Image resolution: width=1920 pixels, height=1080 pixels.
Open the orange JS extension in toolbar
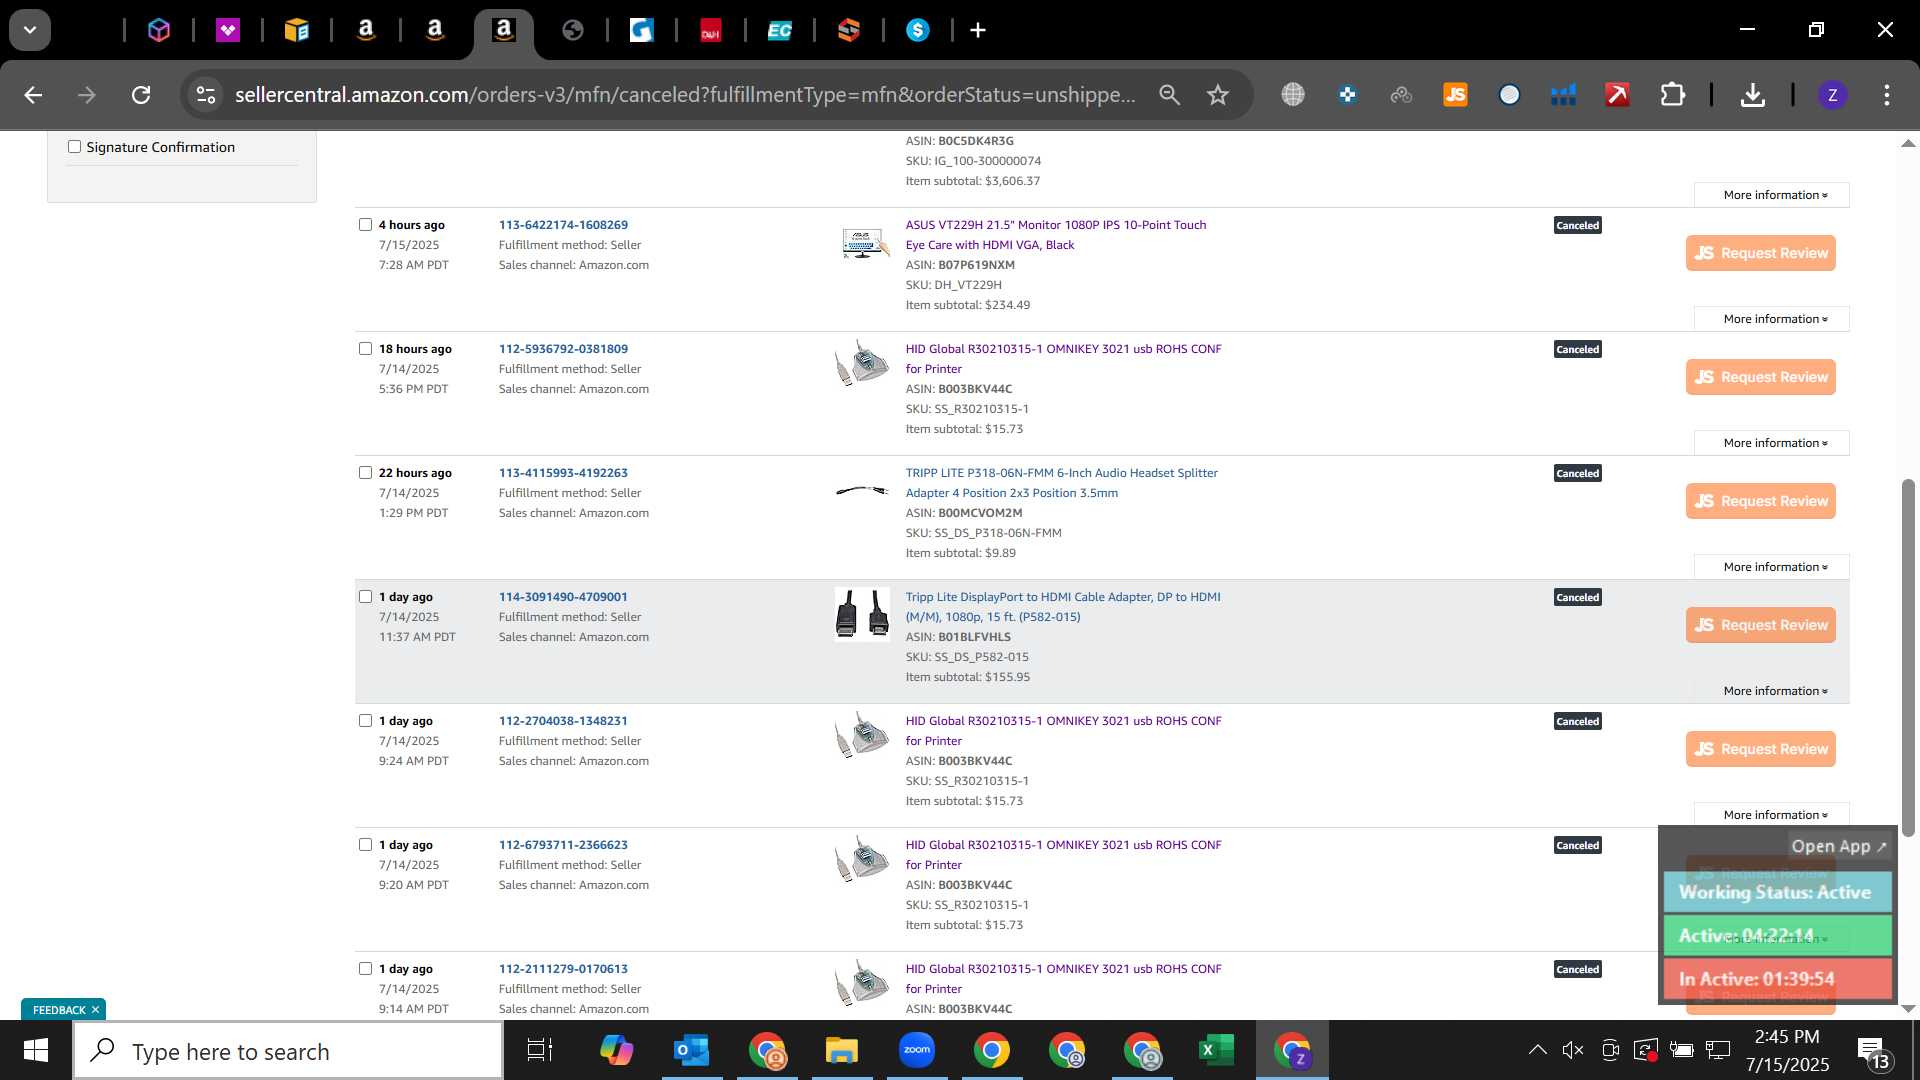1455,95
